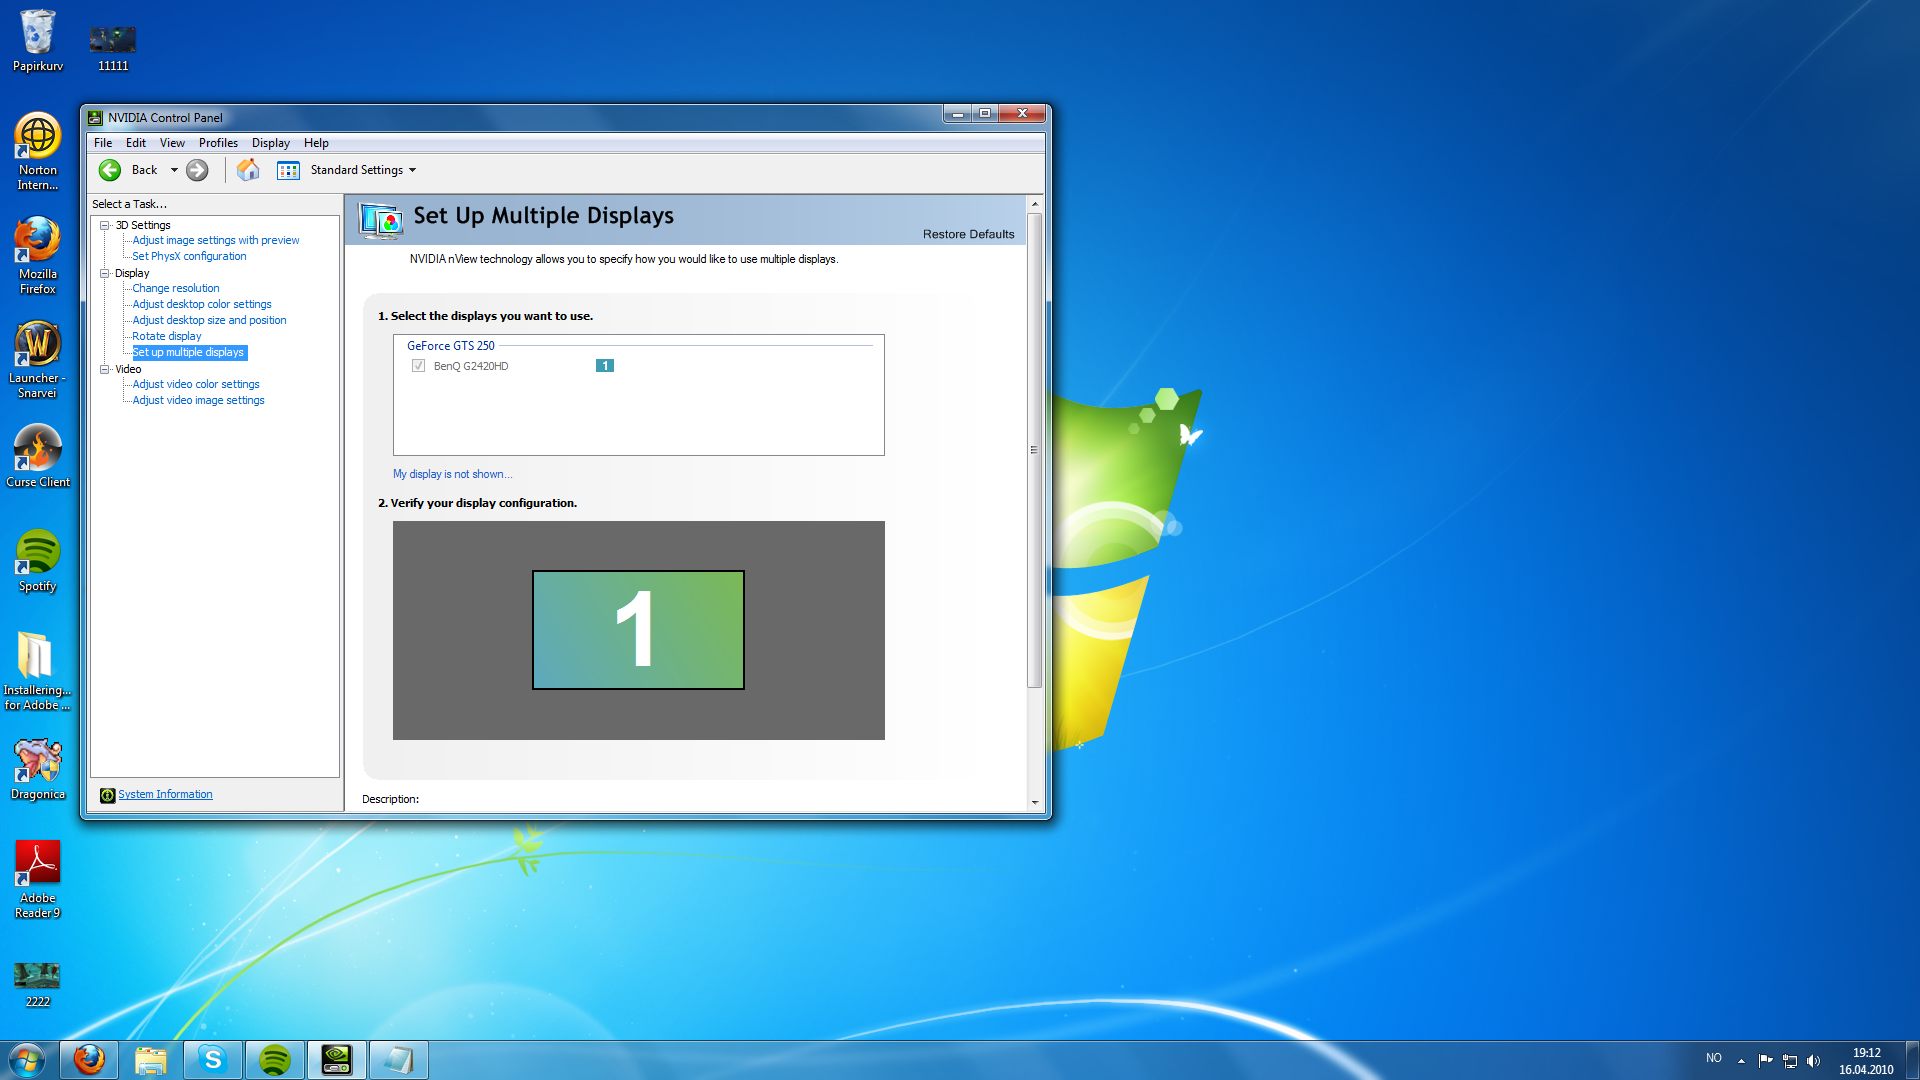Select Set up multiple displays task
Viewport: 1920px width, 1080px height.
(x=189, y=352)
